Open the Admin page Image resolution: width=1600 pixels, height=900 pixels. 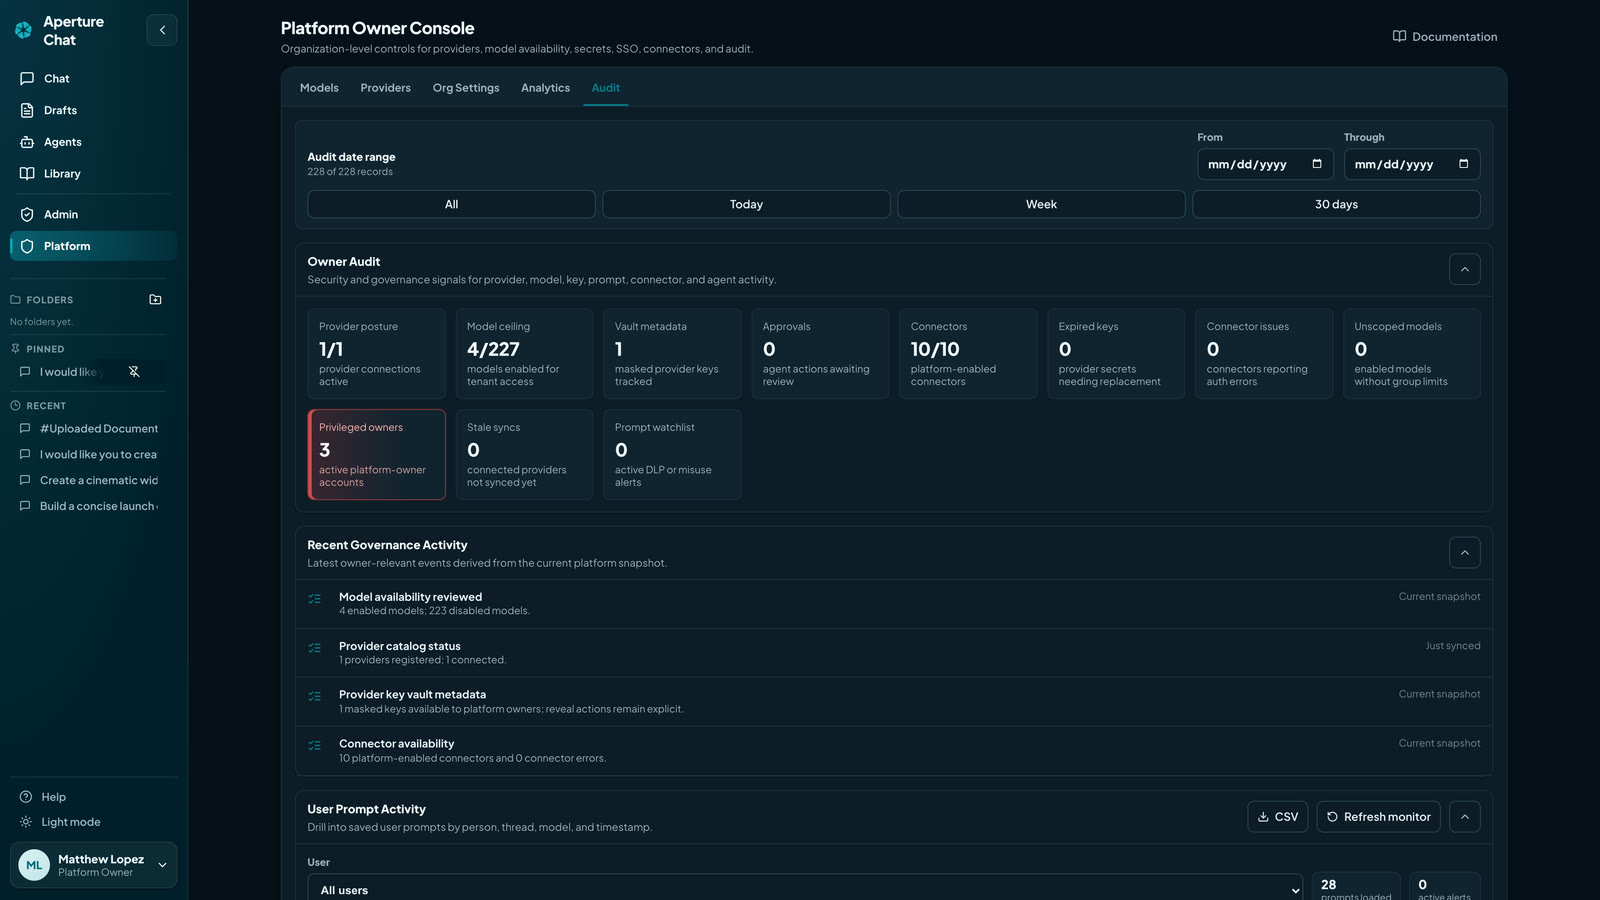point(93,214)
